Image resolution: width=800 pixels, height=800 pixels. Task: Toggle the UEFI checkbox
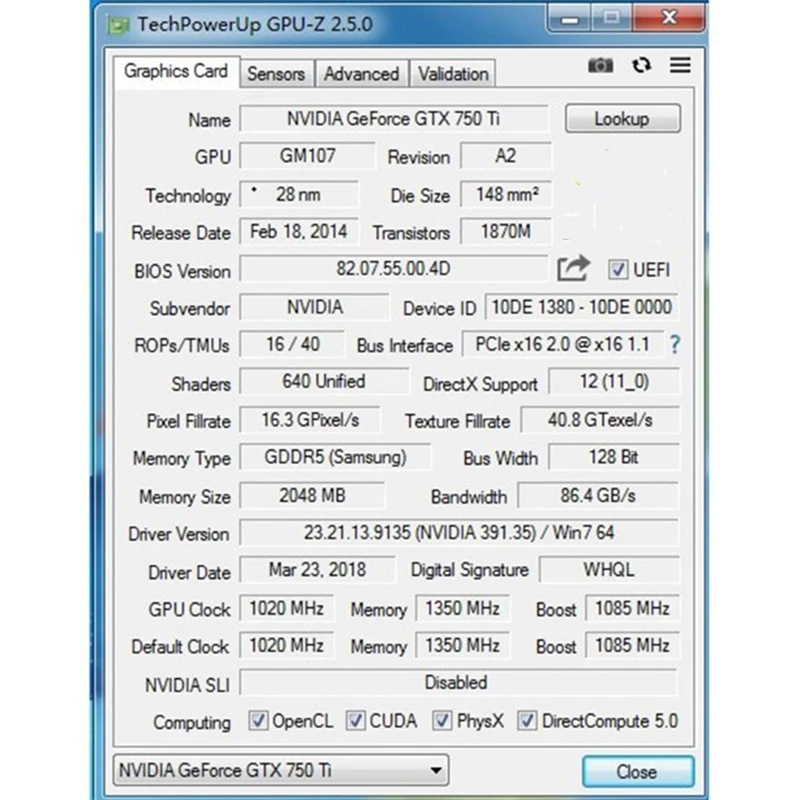tap(617, 269)
